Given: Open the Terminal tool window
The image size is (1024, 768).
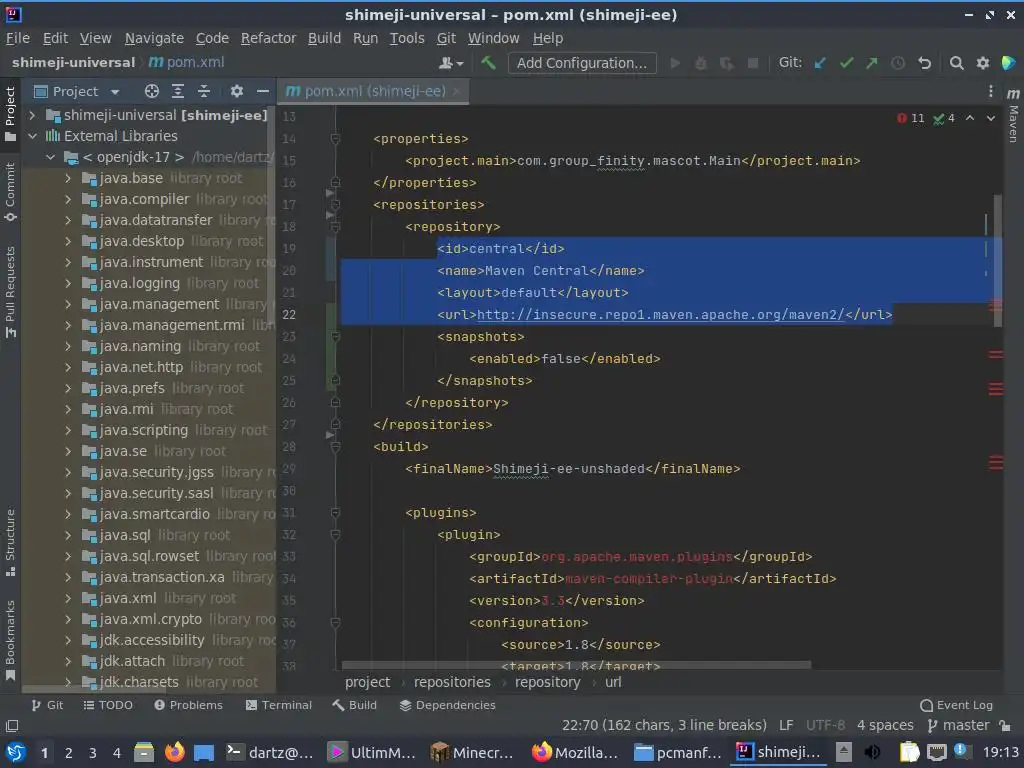Looking at the screenshot, I should 278,705.
